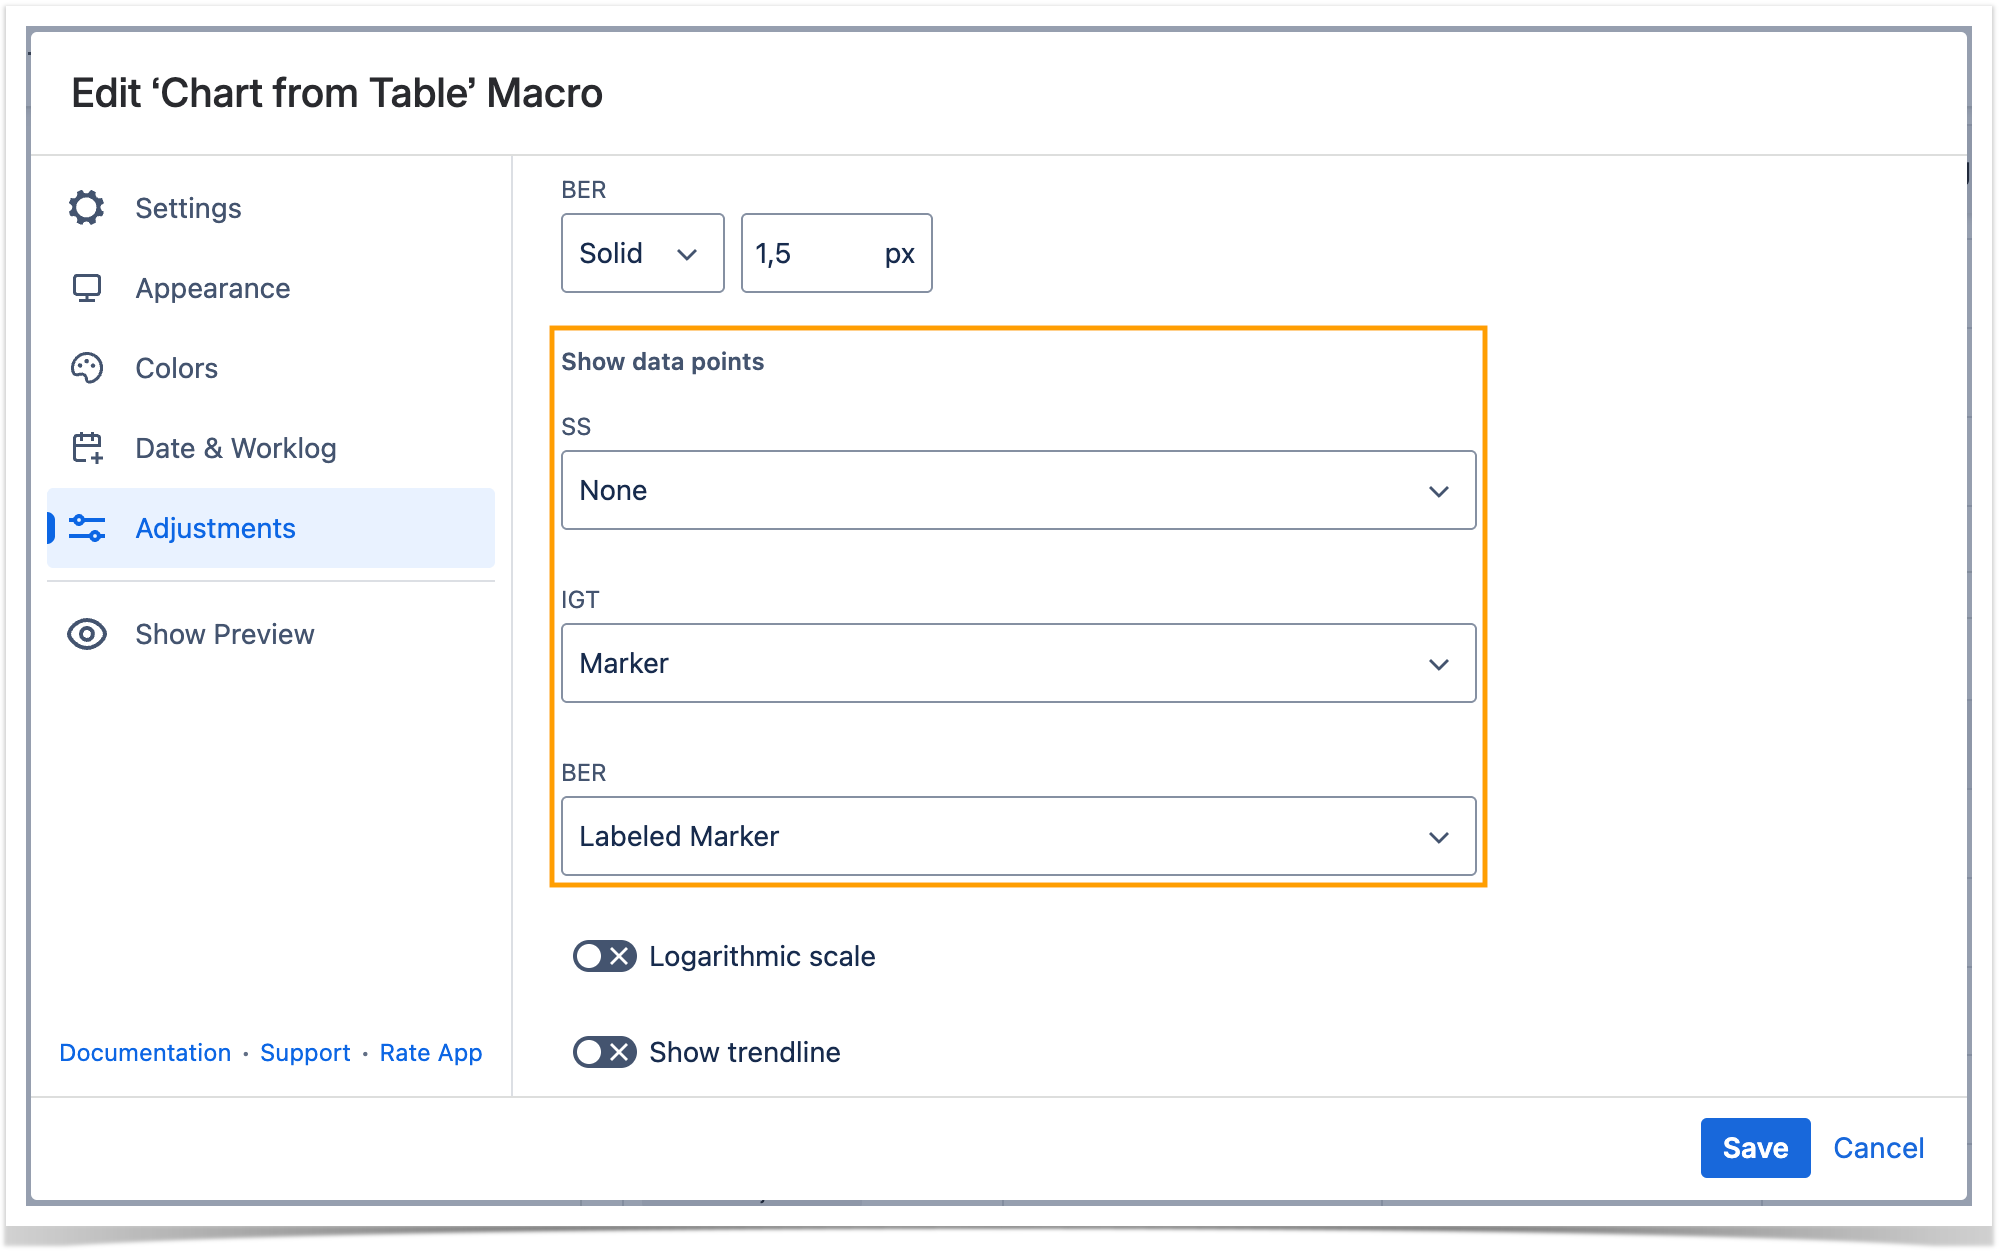Enable the Show trendline toggle
The width and height of the screenshot is (2006, 1255).
[x=604, y=1052]
